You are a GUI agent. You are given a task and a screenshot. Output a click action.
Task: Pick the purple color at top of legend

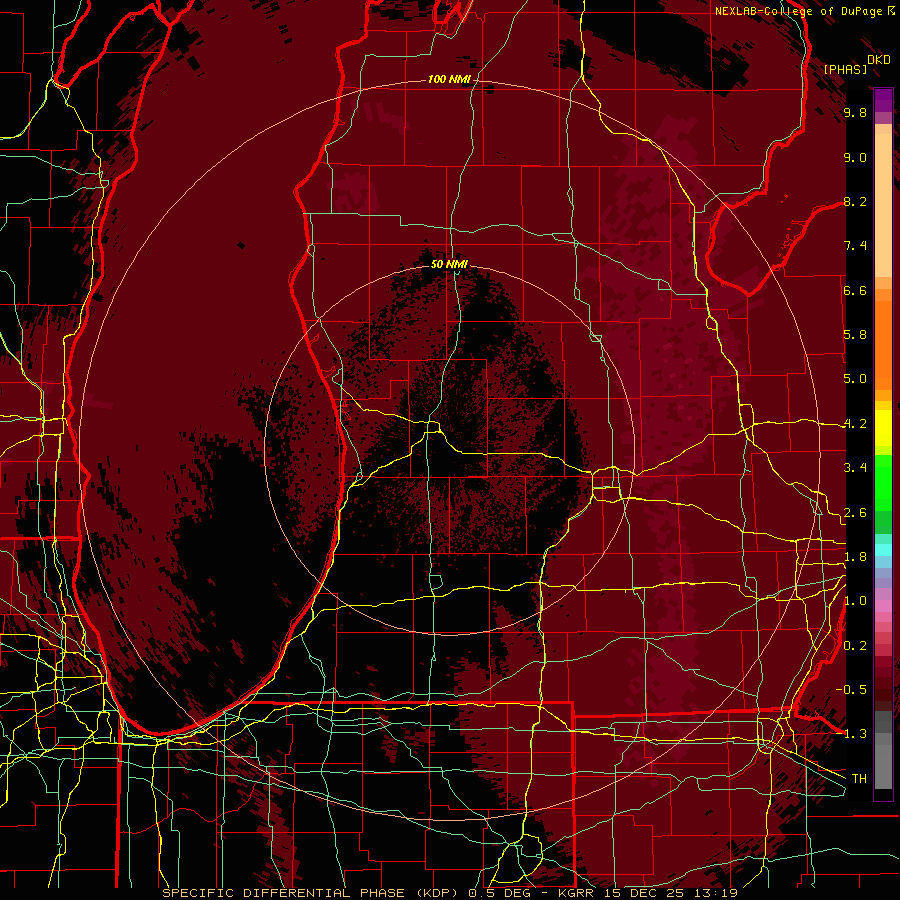coord(883,100)
